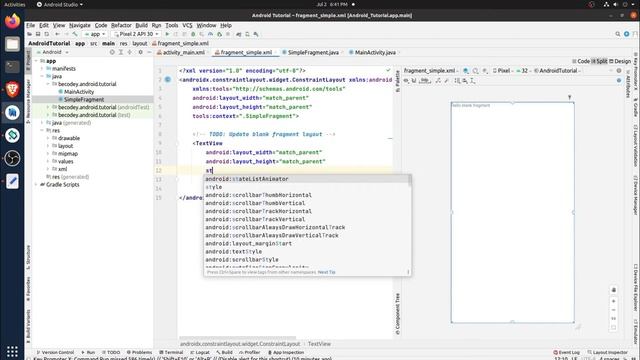The image size is (640, 360).
Task: Open Brave browser from the dock
Action: [x=12, y=89]
